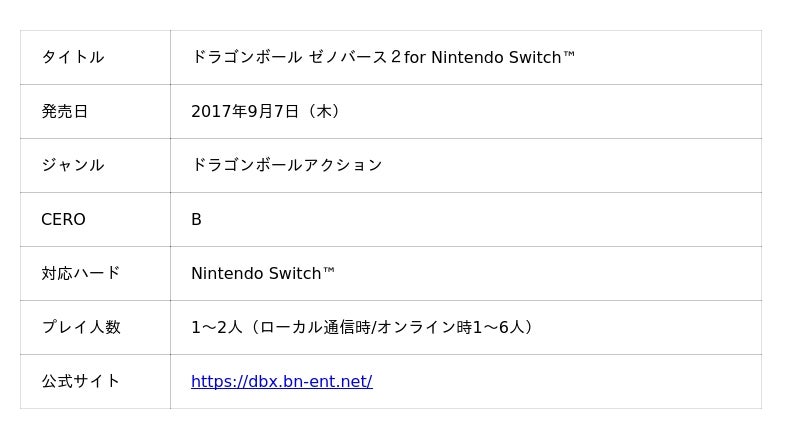The height and width of the screenshot is (439, 800).
Task: Select the 2017年9月7日 release date
Action: [x=245, y=111]
